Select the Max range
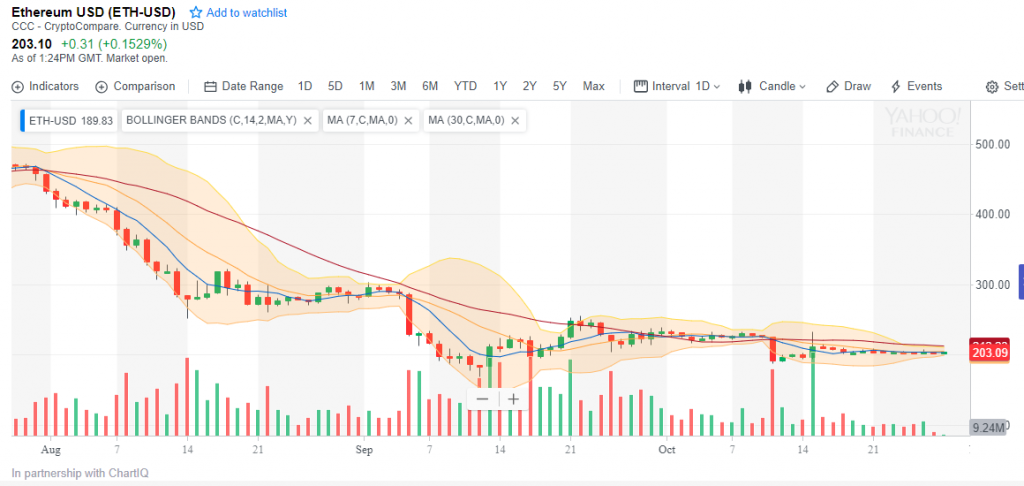This screenshot has width=1024, height=486. [594, 86]
